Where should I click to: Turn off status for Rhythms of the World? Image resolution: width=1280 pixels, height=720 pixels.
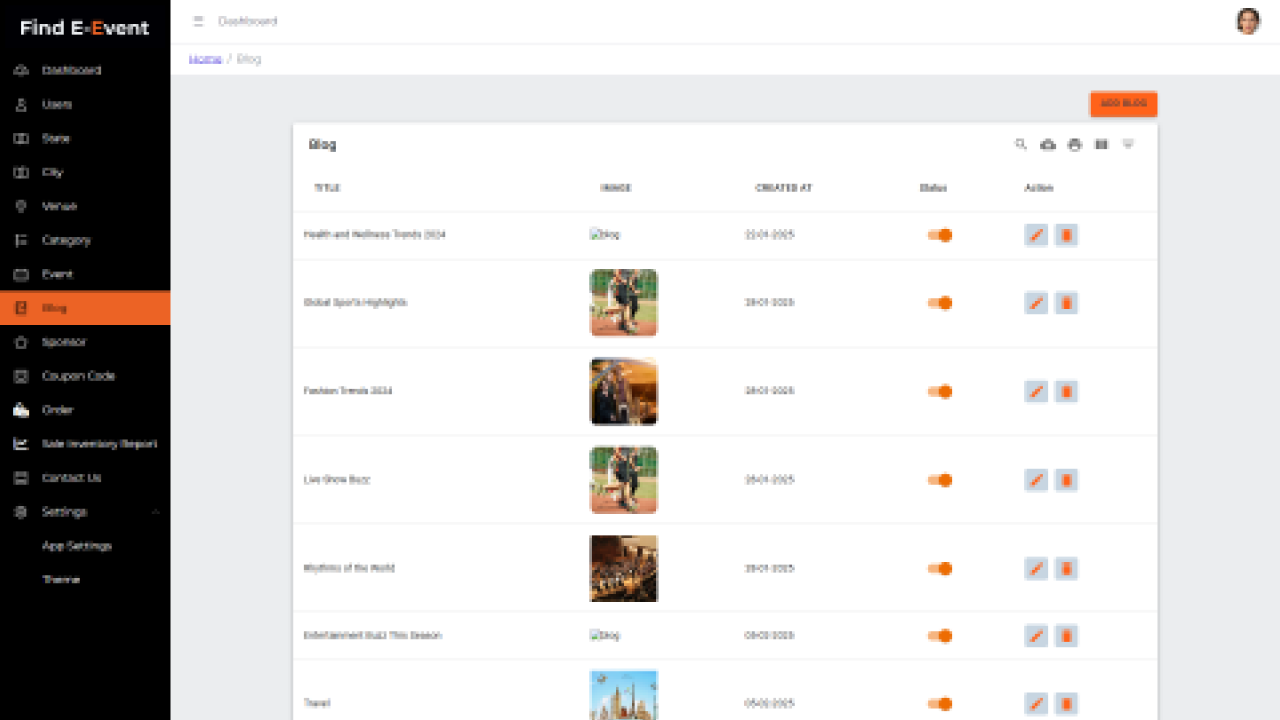tap(939, 568)
